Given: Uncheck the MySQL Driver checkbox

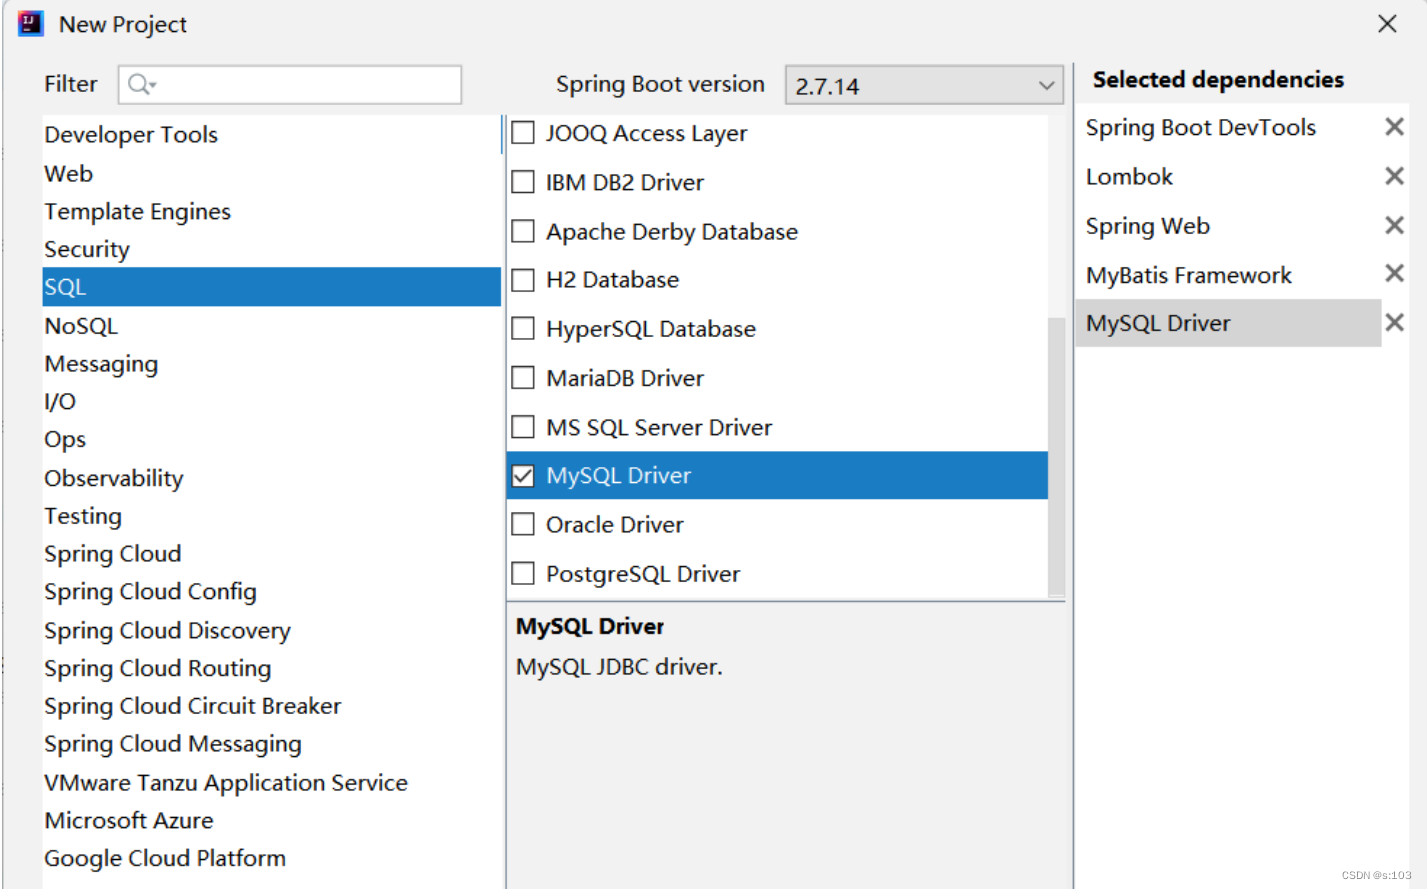Looking at the screenshot, I should [523, 476].
